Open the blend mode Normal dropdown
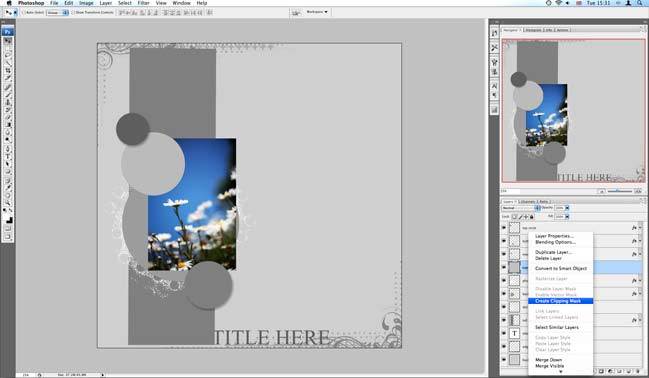This screenshot has width=649, height=378. pyautogui.click(x=521, y=208)
